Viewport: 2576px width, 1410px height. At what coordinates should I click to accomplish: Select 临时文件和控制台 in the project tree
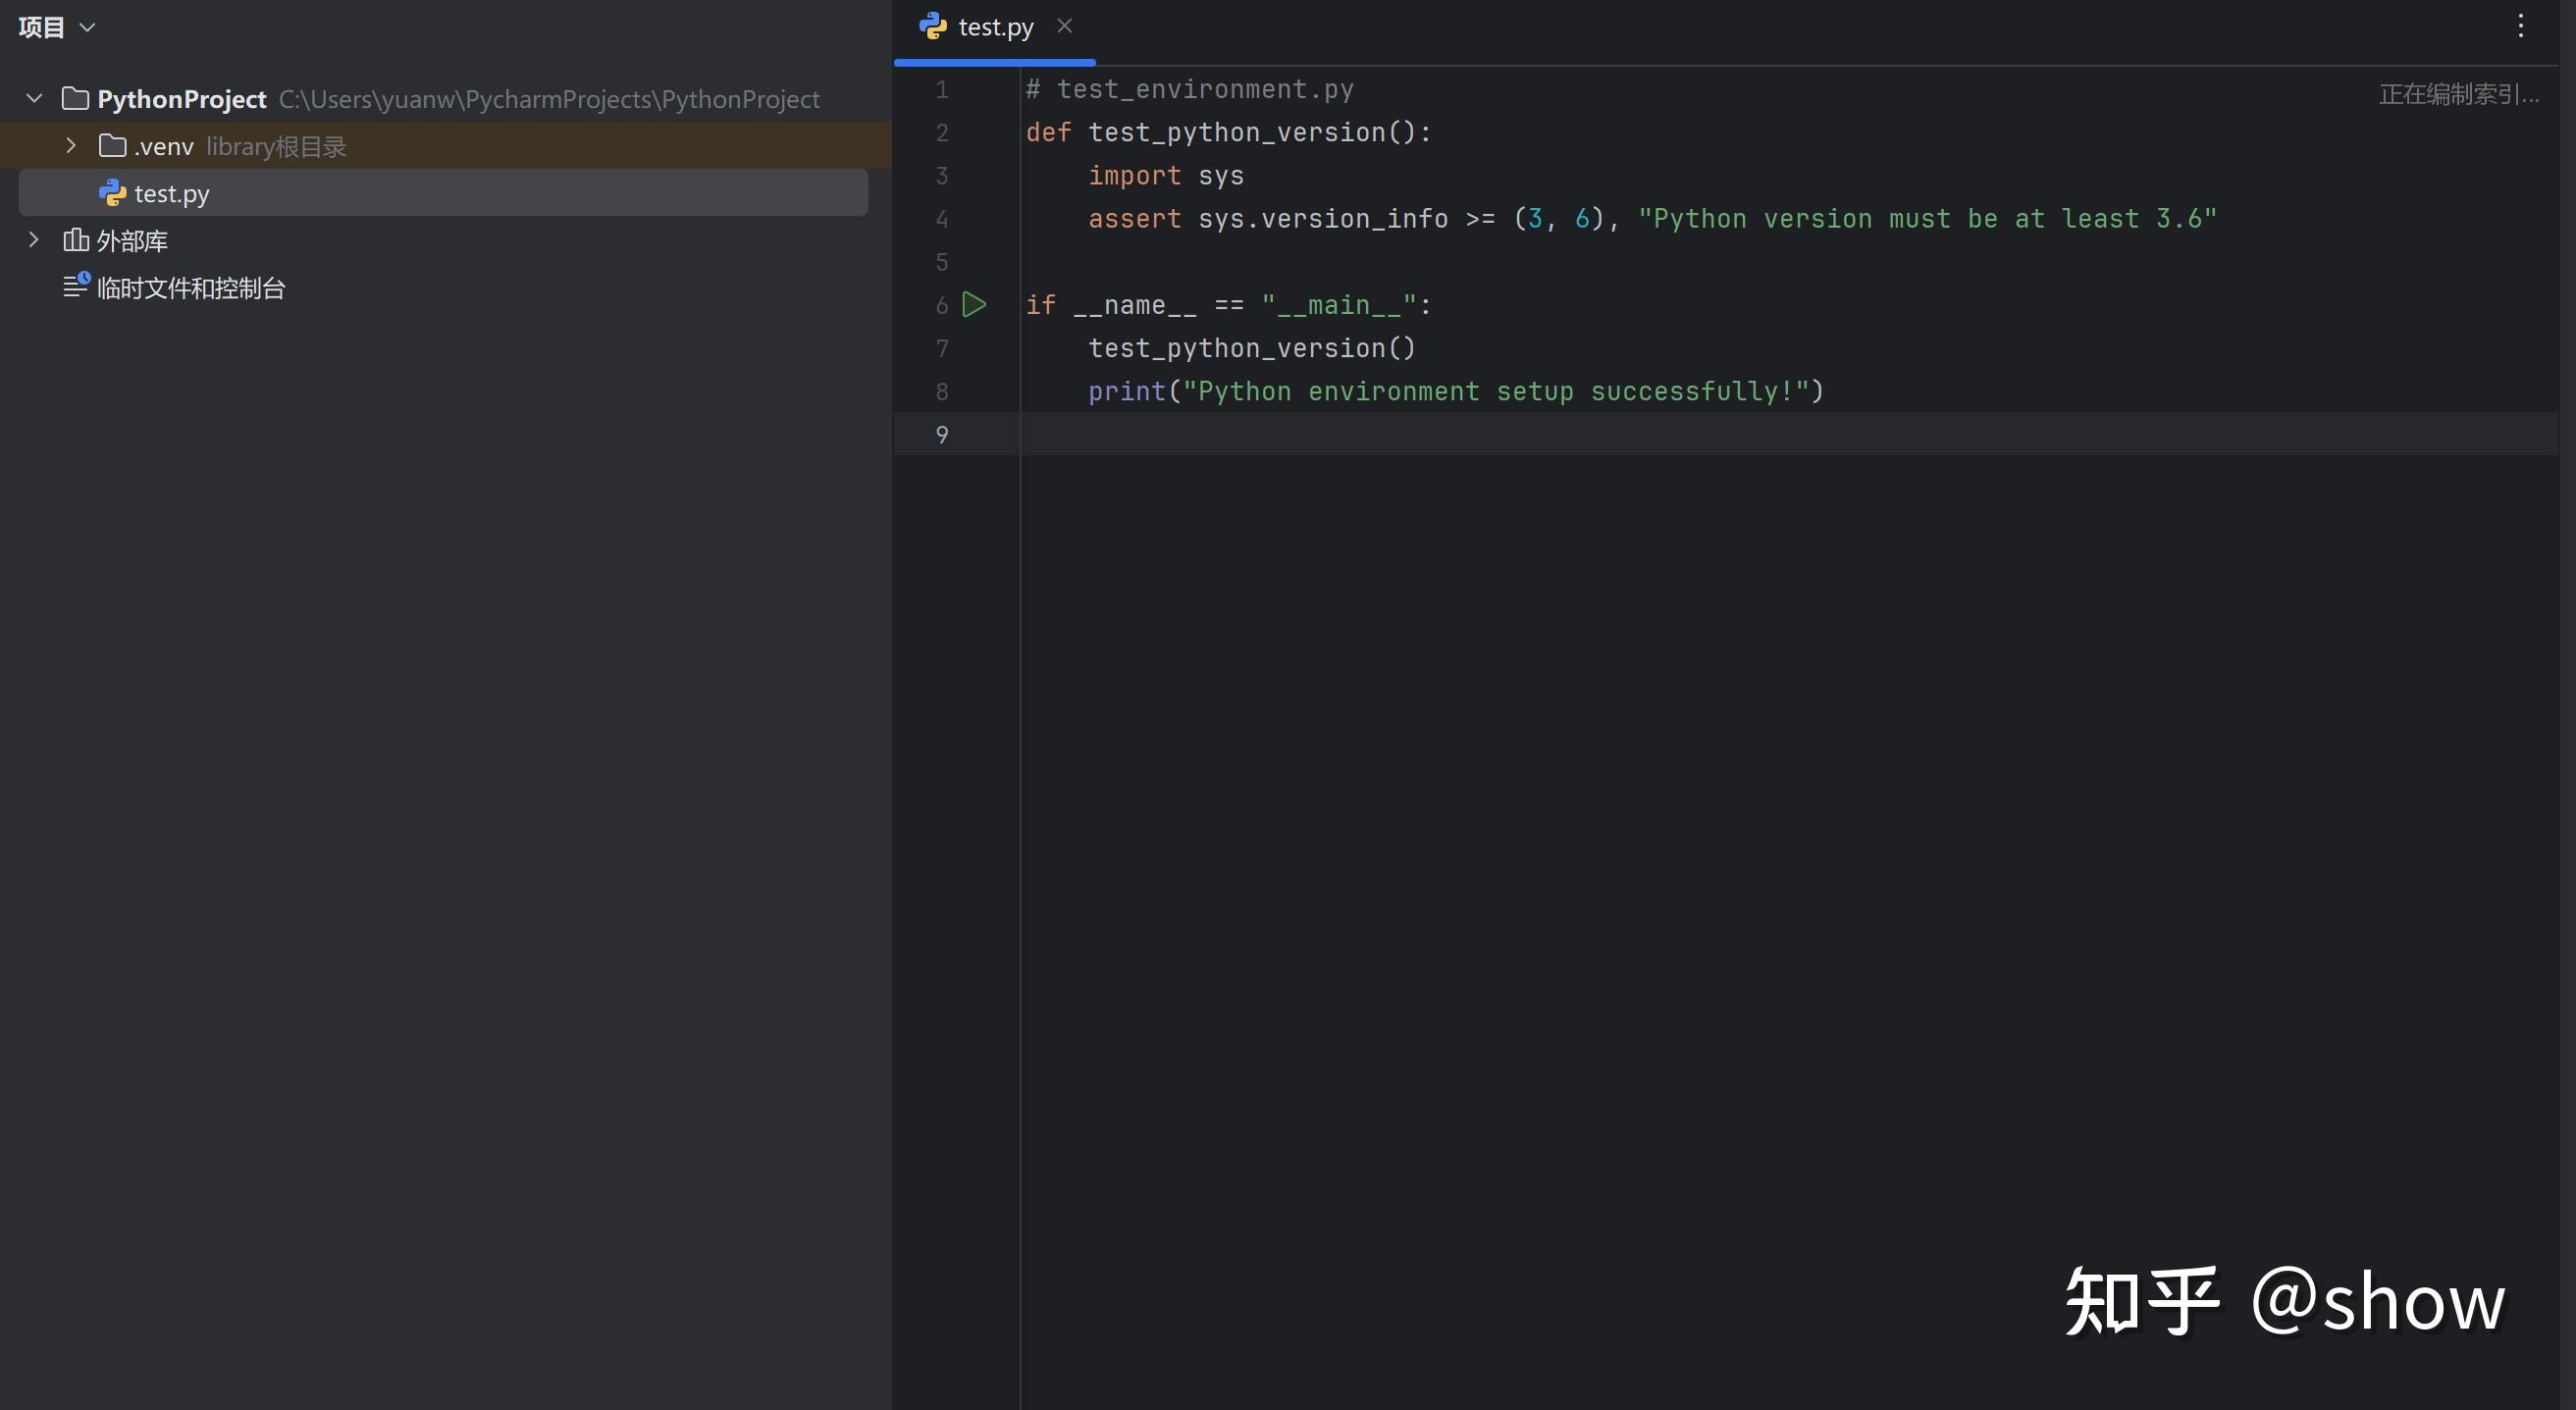[x=191, y=288]
